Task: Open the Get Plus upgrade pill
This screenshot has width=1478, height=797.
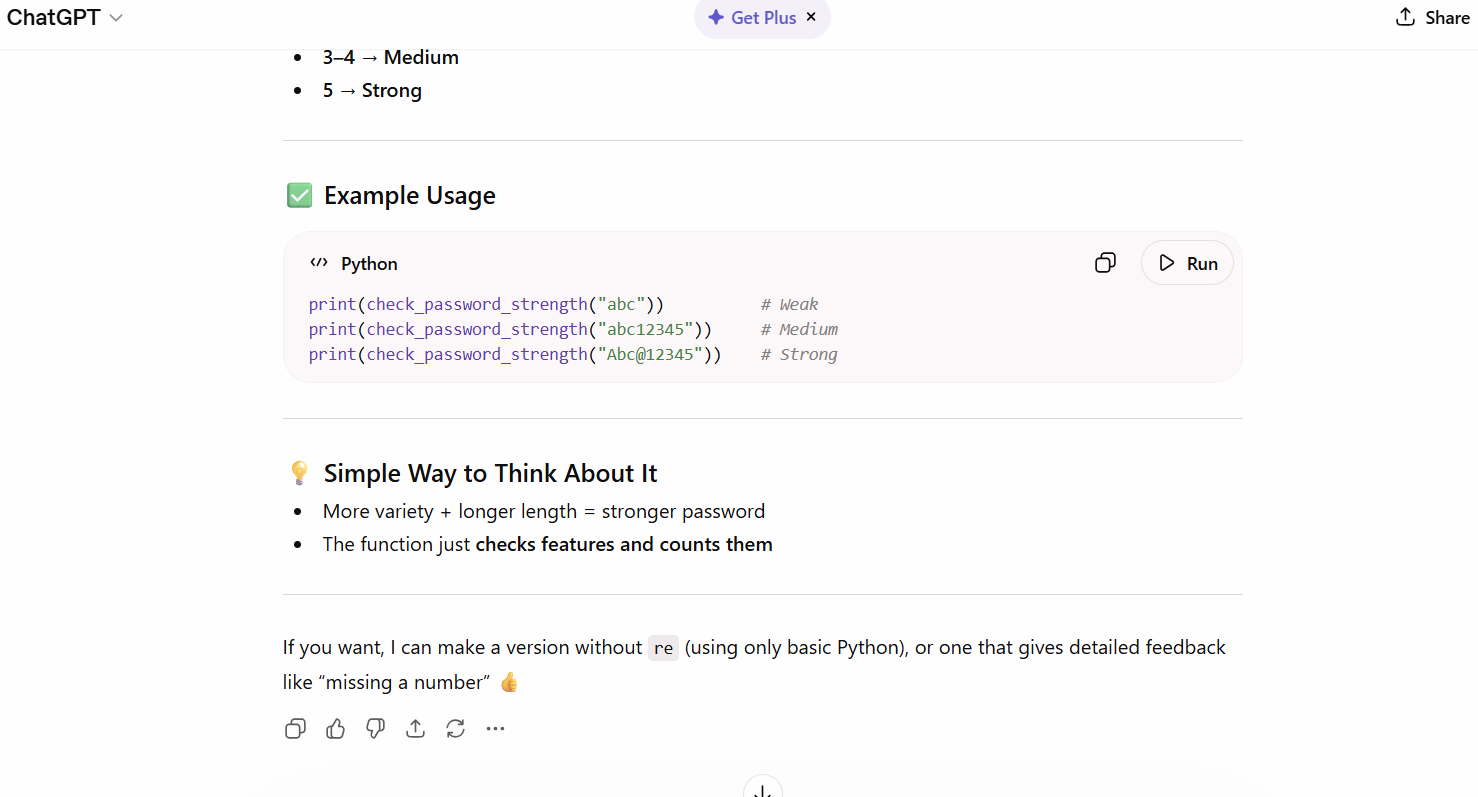Action: coord(756,17)
